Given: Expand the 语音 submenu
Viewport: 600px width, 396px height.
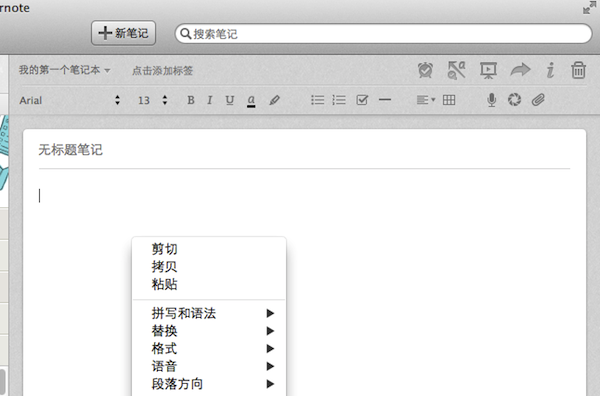Looking at the screenshot, I should point(209,366).
